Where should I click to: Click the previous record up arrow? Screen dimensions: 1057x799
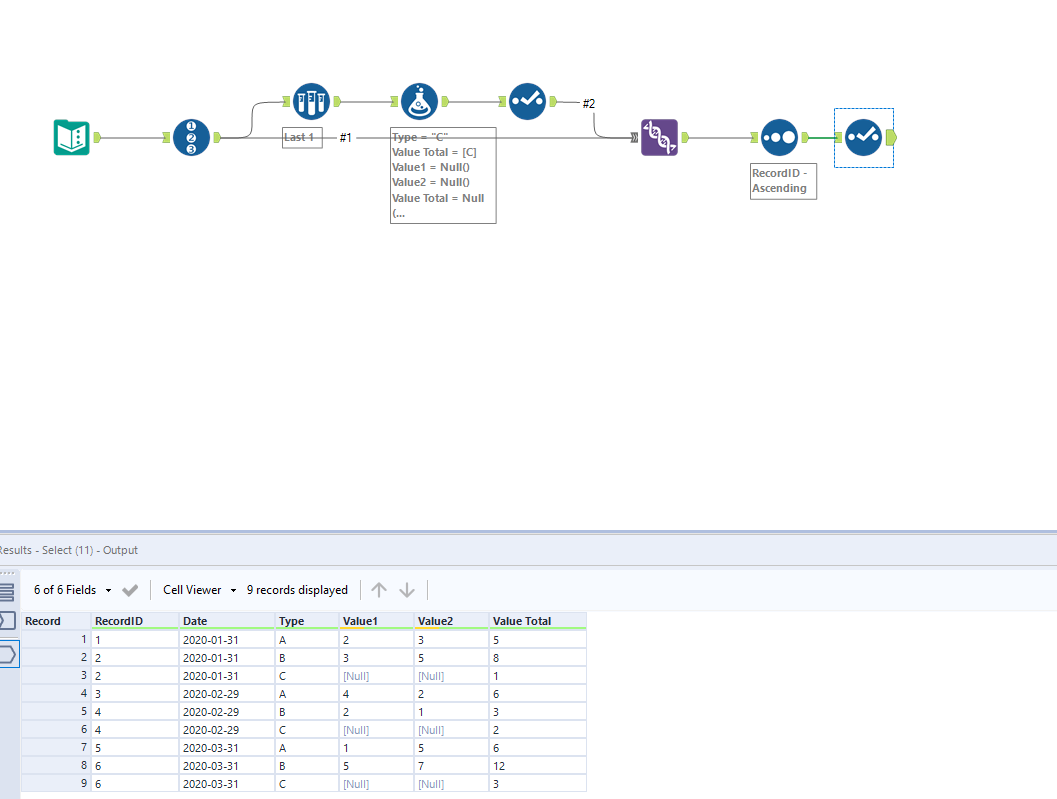pyautogui.click(x=379, y=590)
